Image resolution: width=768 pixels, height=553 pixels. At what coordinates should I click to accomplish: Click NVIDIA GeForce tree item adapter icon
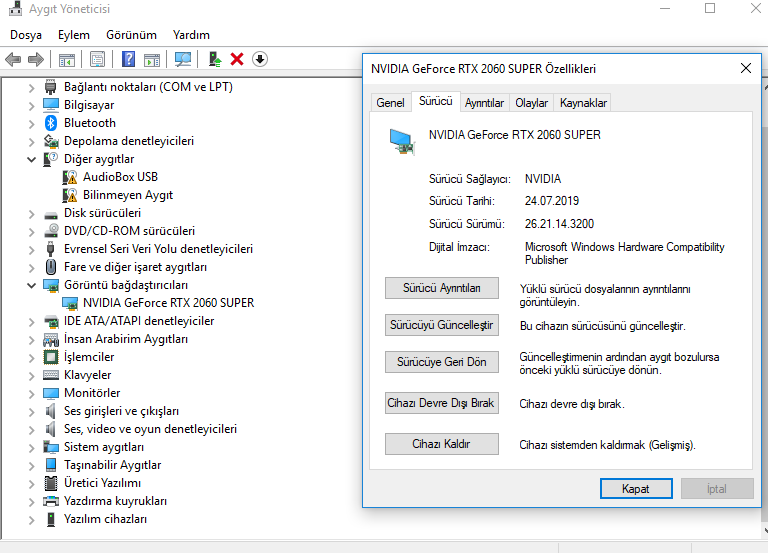click(70, 303)
